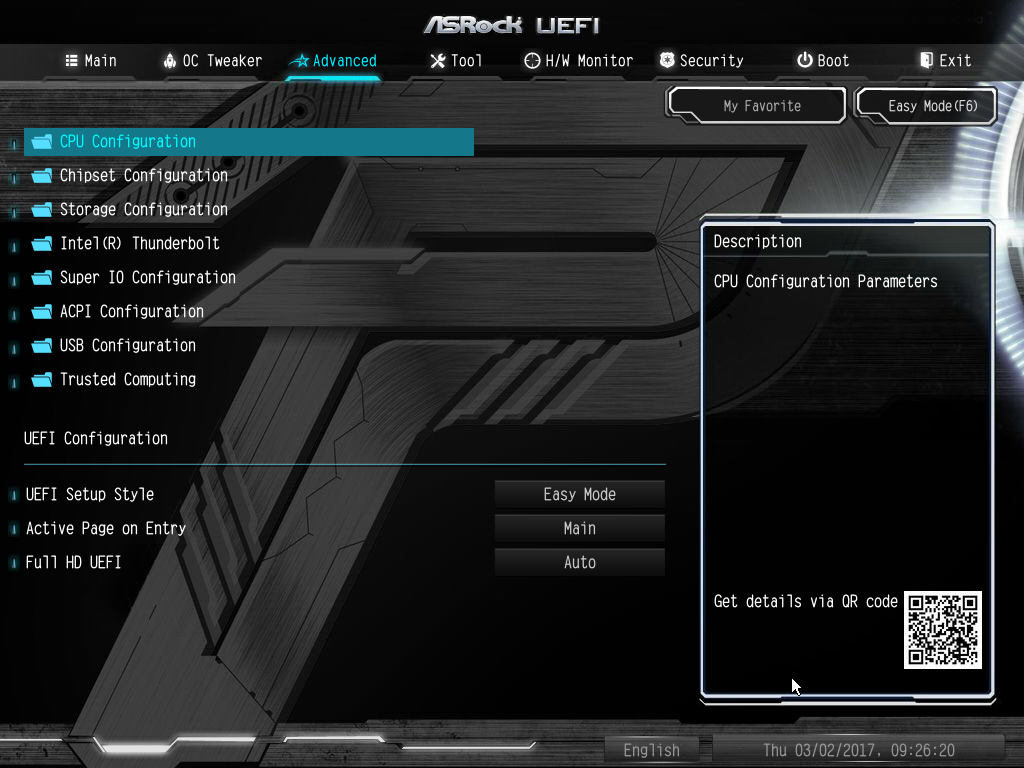Click the Trusted Computing folder icon
Viewport: 1024px width, 768px height.
(42, 379)
